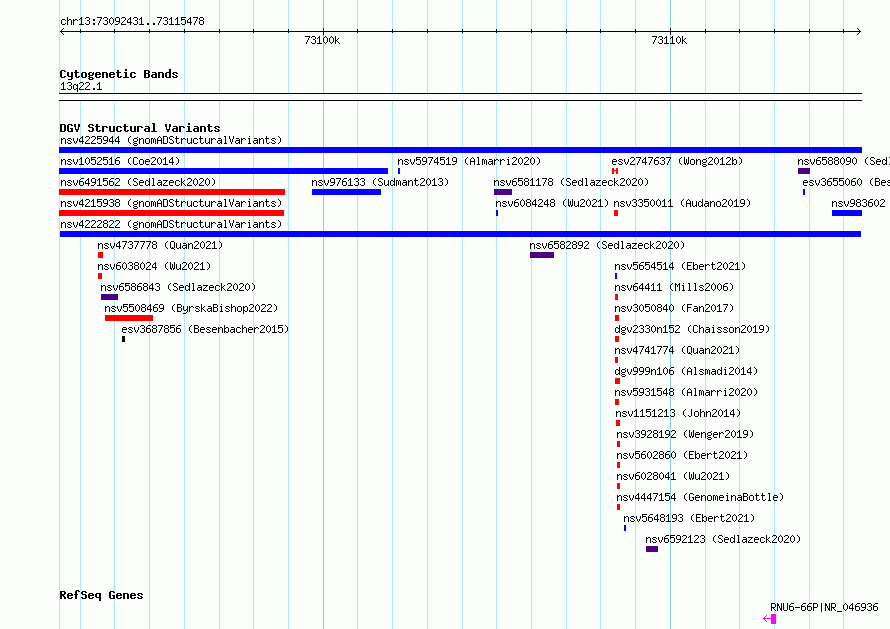Click nsv5654514 (Ebert2021) variant label
Screen dimensions: 890x629
(680, 266)
